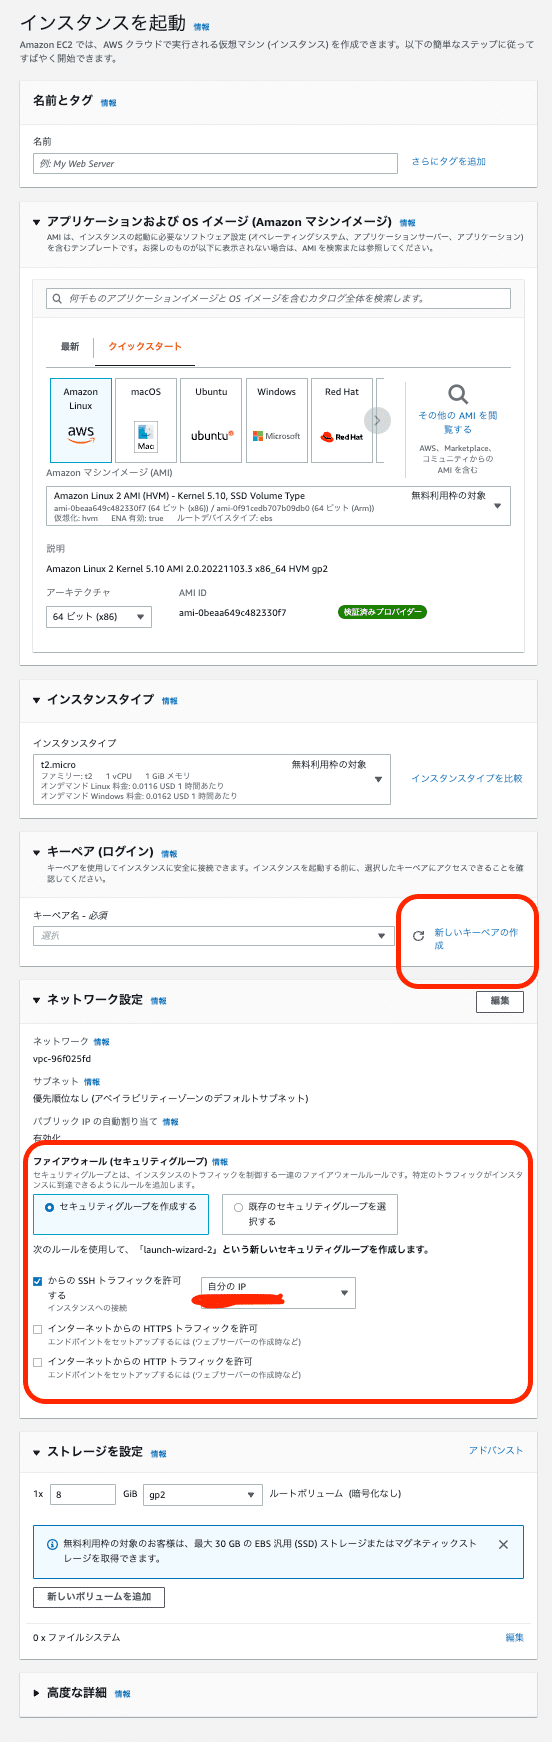Collapse the instance type section

pyautogui.click(x=37, y=700)
